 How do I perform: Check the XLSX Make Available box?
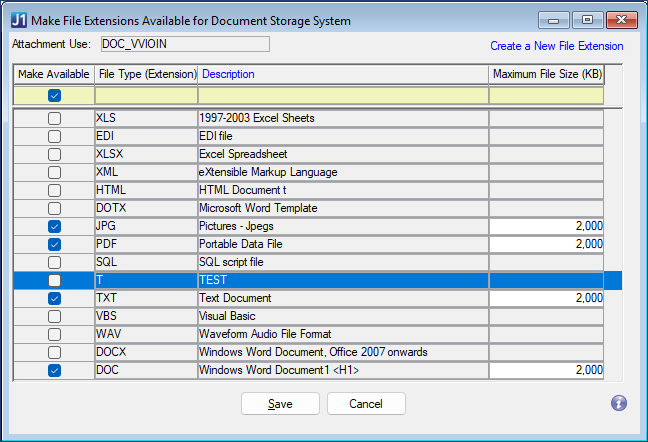[54, 154]
